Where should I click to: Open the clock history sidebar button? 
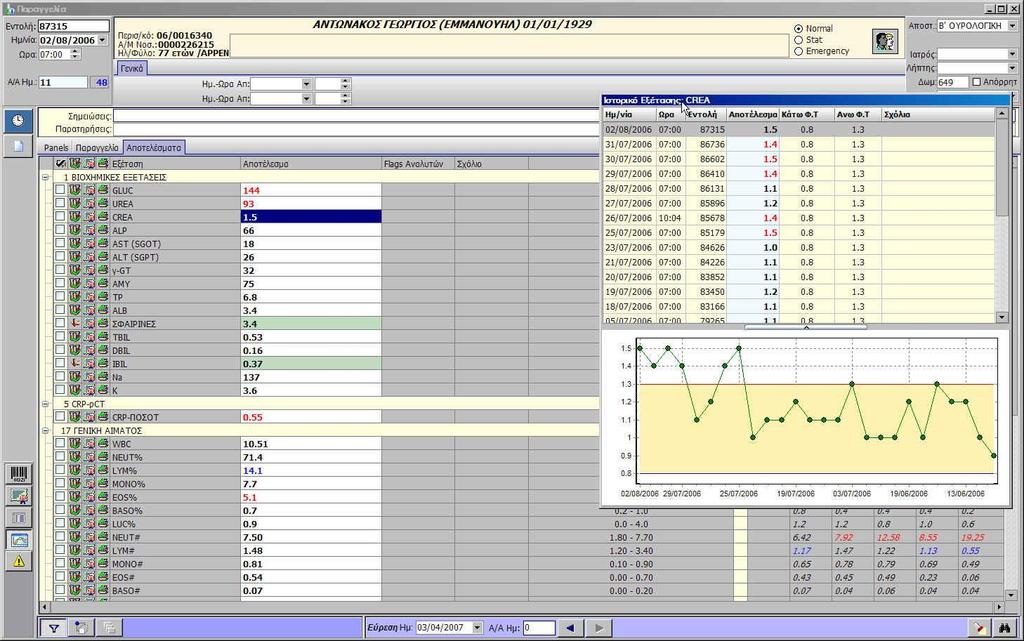18,121
